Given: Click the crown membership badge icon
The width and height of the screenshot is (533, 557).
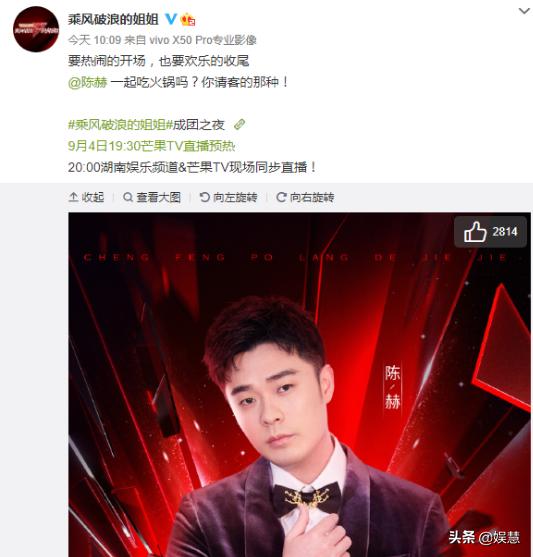Looking at the screenshot, I should (x=188, y=19).
